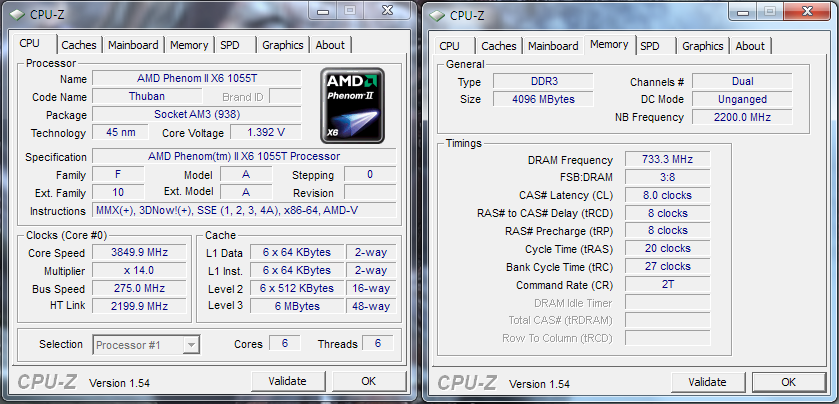839x404 pixels.
Task: Click OK in the right CPU-Z window
Action: (x=789, y=382)
